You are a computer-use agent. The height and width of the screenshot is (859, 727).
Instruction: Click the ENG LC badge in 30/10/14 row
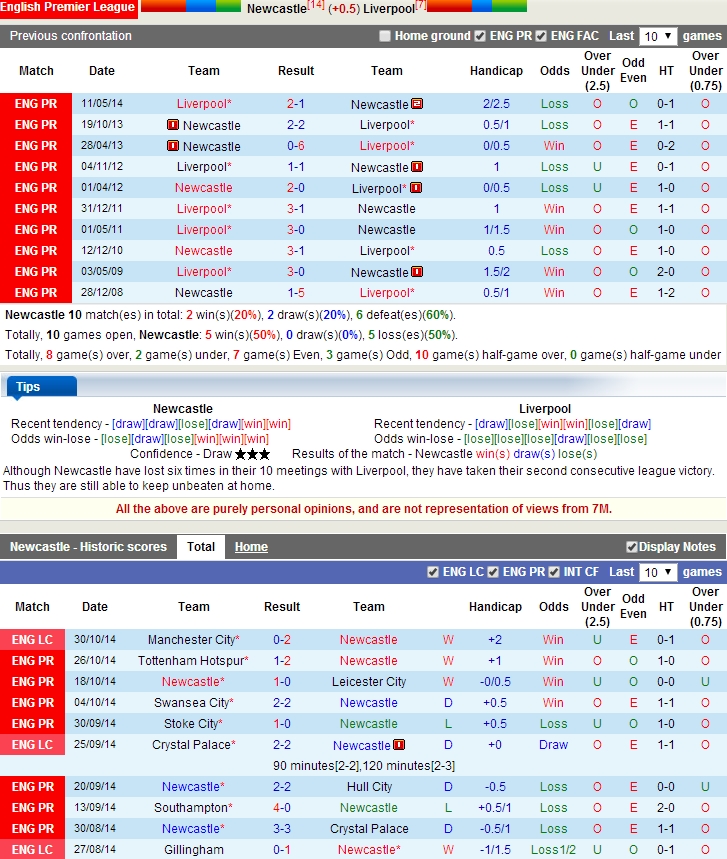(32, 639)
